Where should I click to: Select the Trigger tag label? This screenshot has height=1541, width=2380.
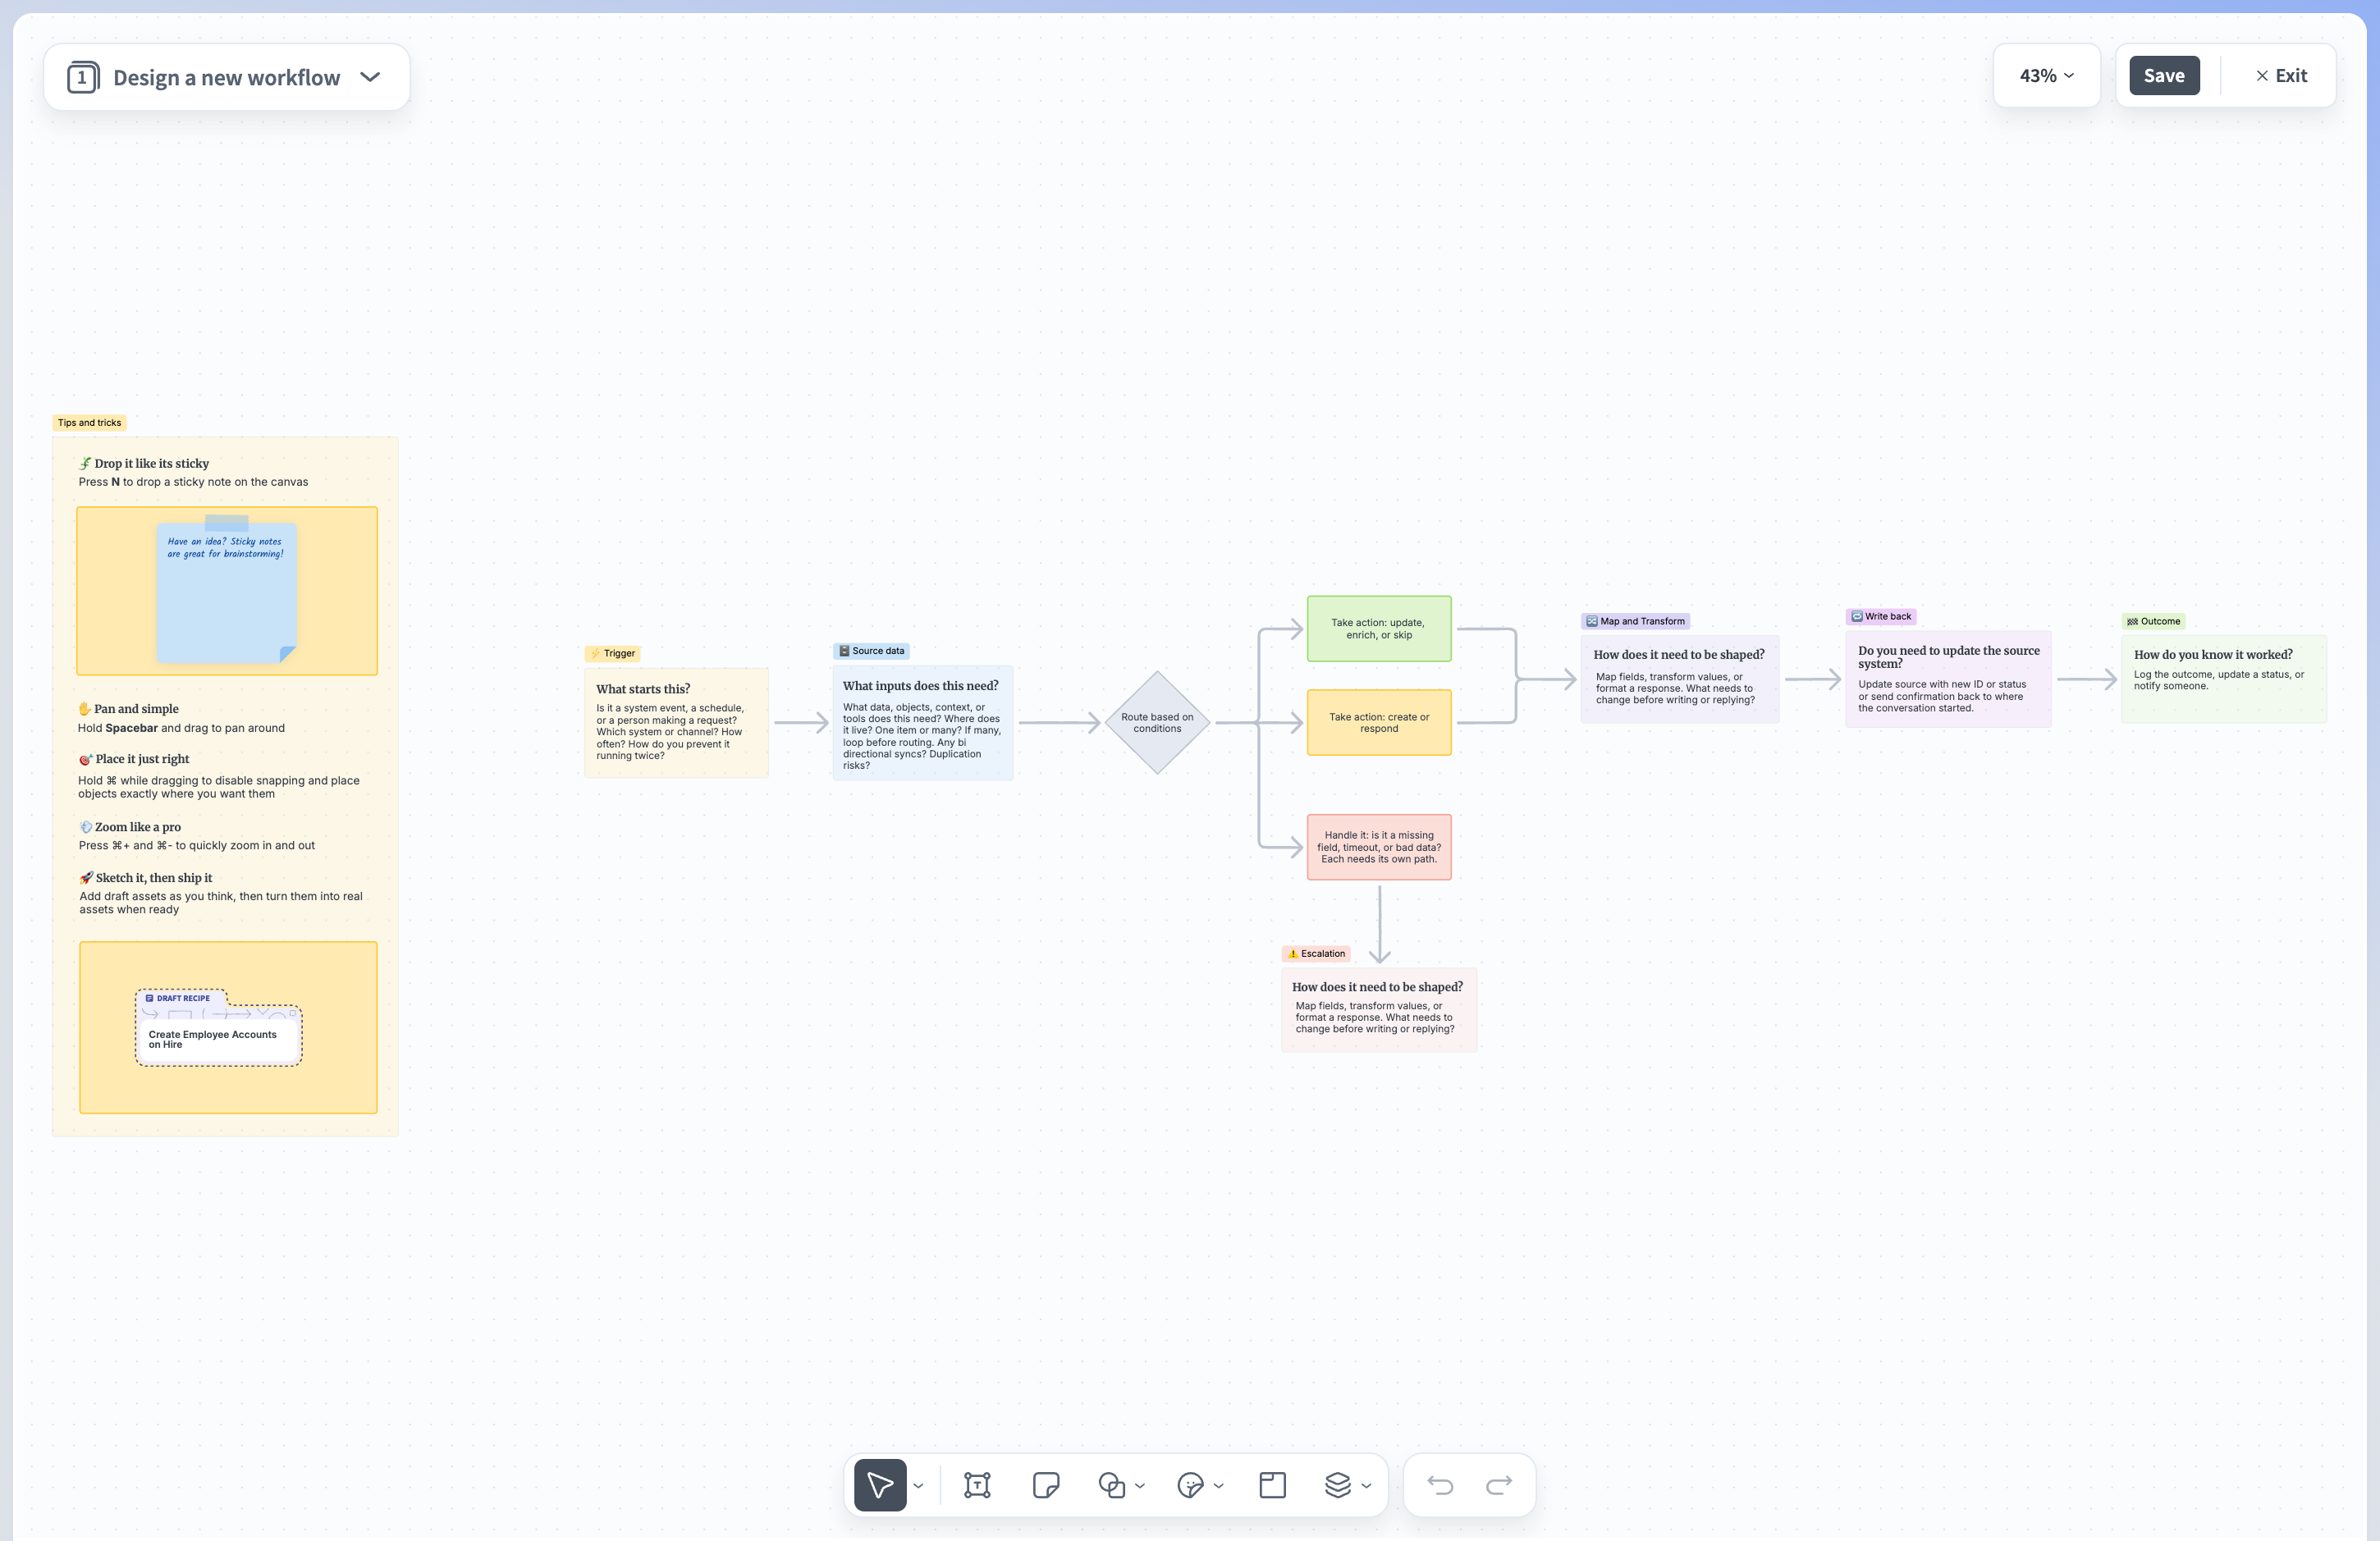[612, 653]
